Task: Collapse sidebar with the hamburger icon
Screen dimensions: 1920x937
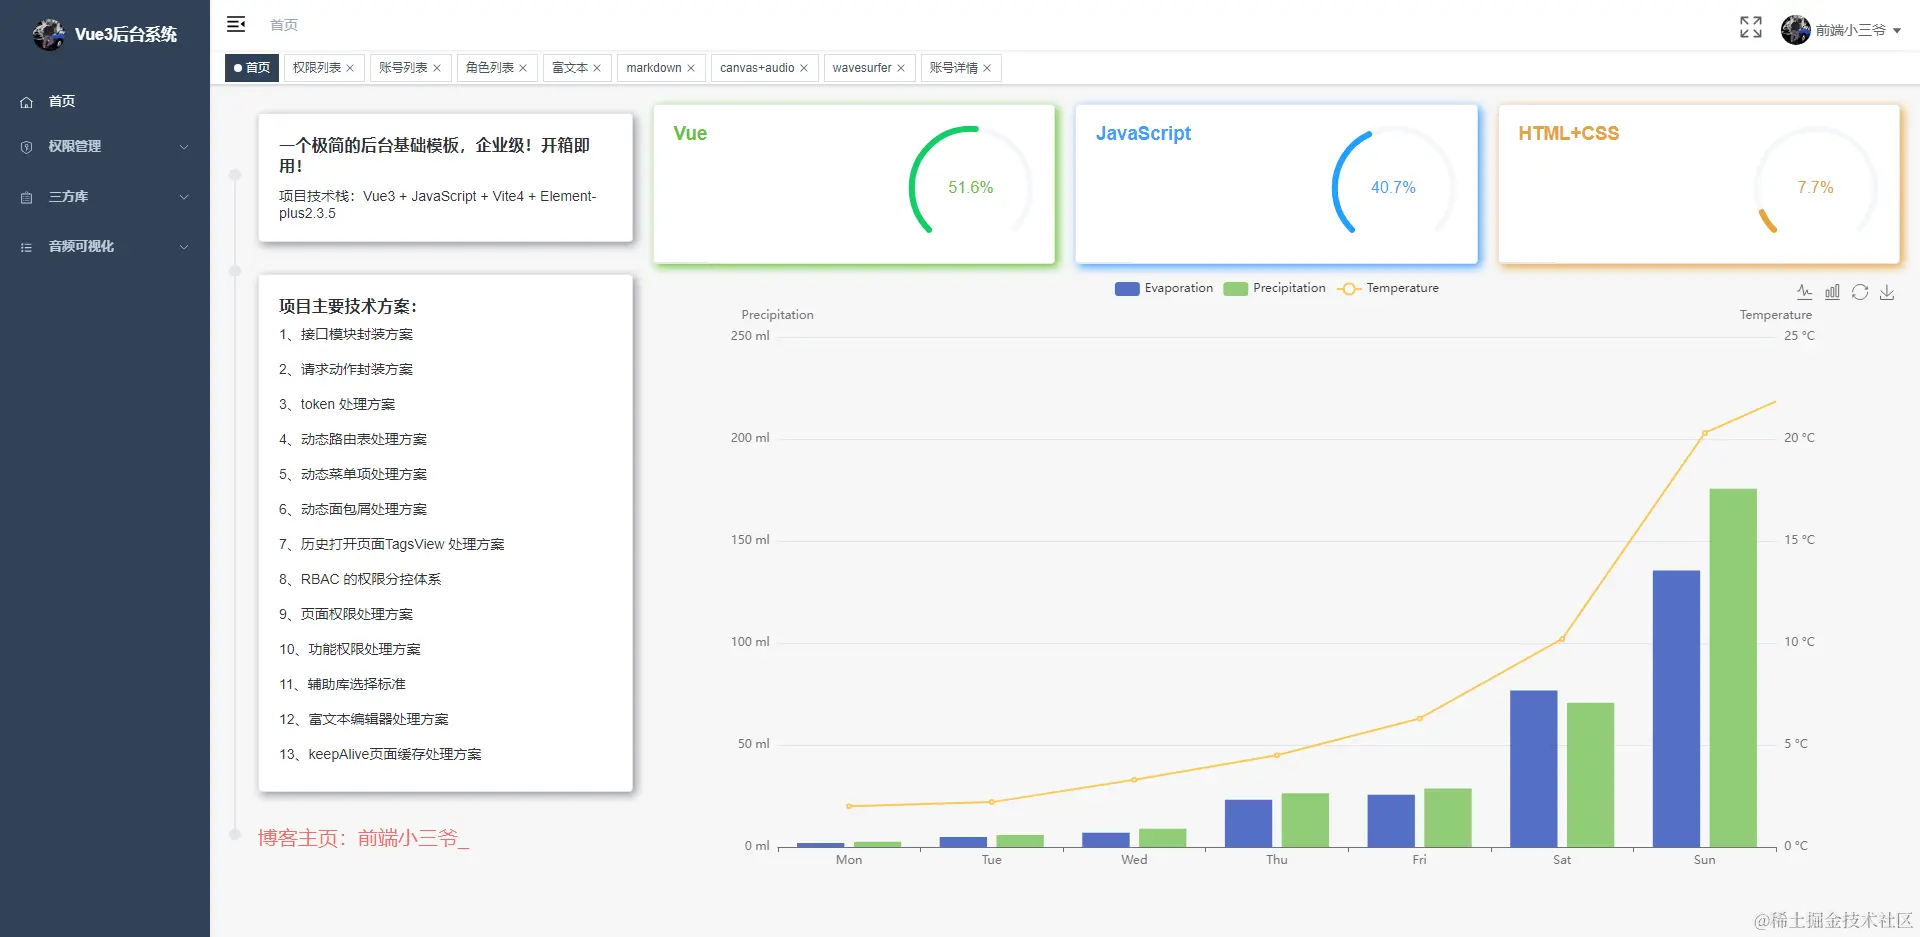Action: (x=236, y=24)
